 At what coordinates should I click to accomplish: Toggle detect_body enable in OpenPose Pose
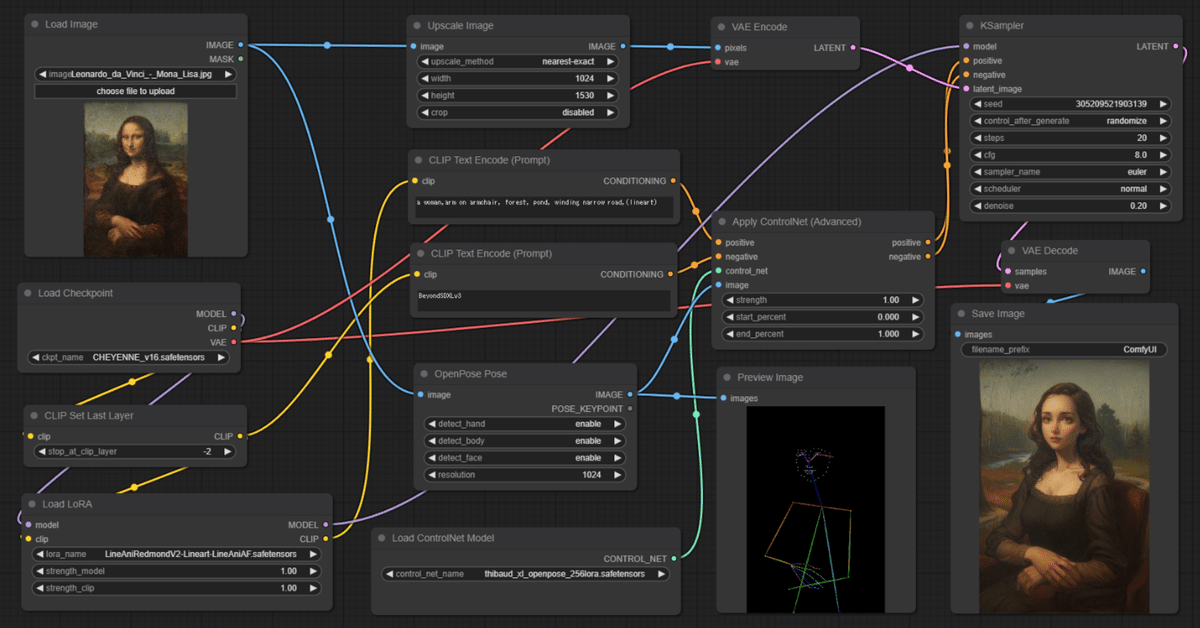pos(525,441)
